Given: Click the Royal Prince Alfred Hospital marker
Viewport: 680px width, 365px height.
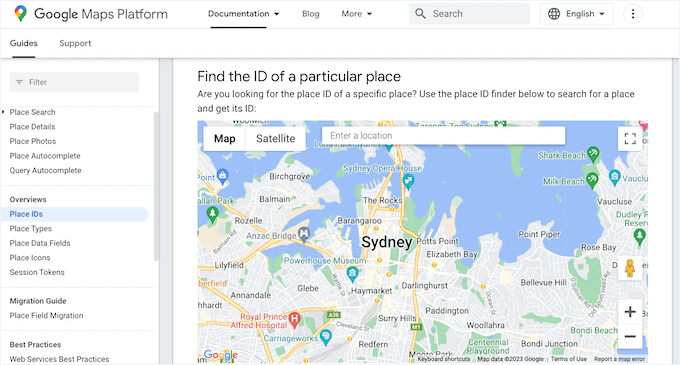Looking at the screenshot, I should pos(294,320).
